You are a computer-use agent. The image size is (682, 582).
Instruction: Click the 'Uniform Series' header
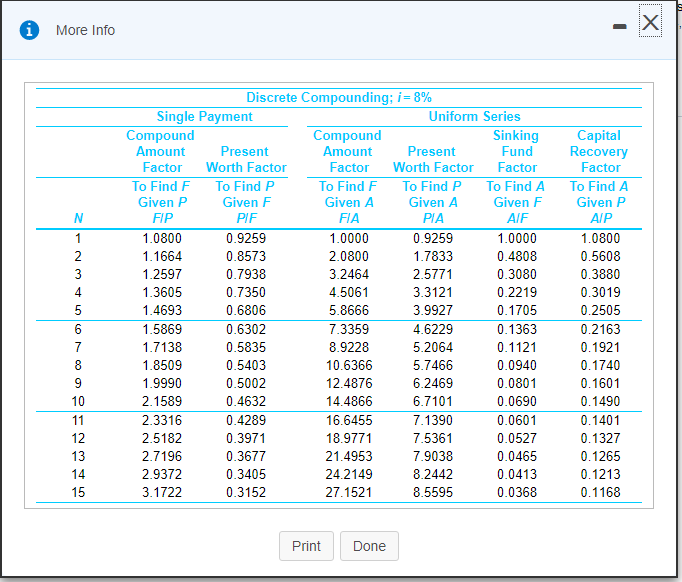point(475,117)
